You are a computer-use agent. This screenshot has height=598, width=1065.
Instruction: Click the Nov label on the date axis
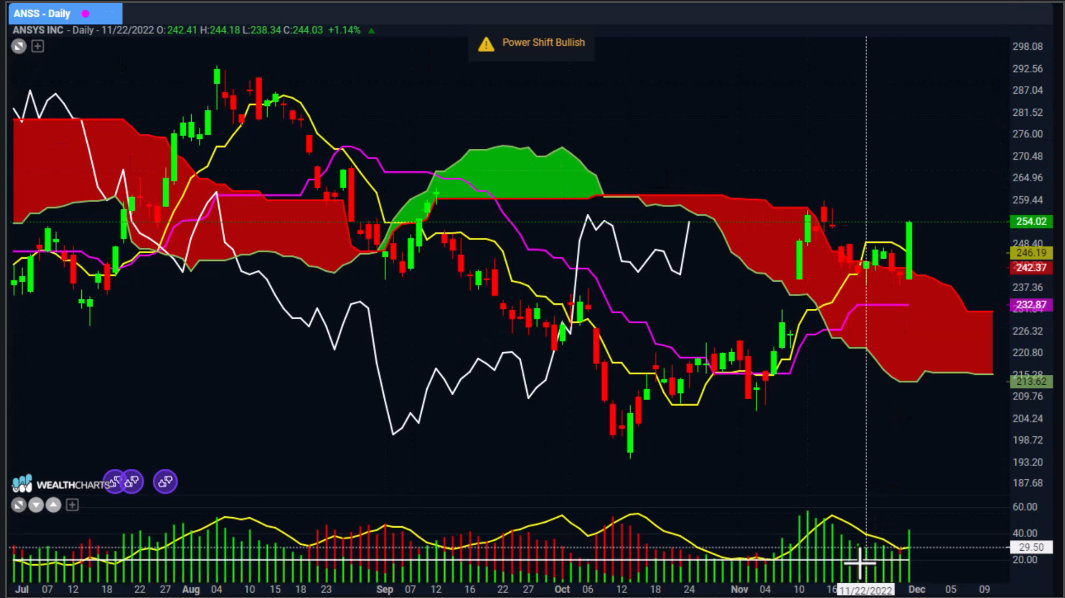740,589
